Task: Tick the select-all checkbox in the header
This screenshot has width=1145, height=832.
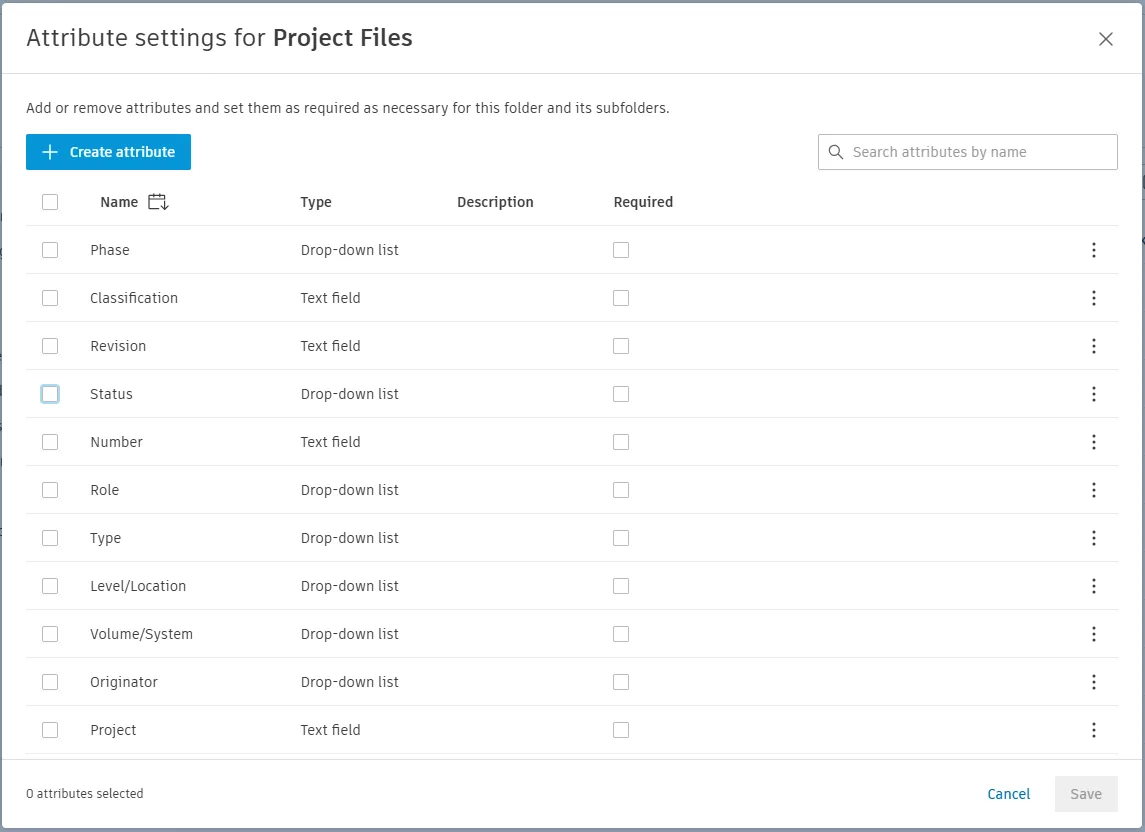Action: (x=50, y=202)
